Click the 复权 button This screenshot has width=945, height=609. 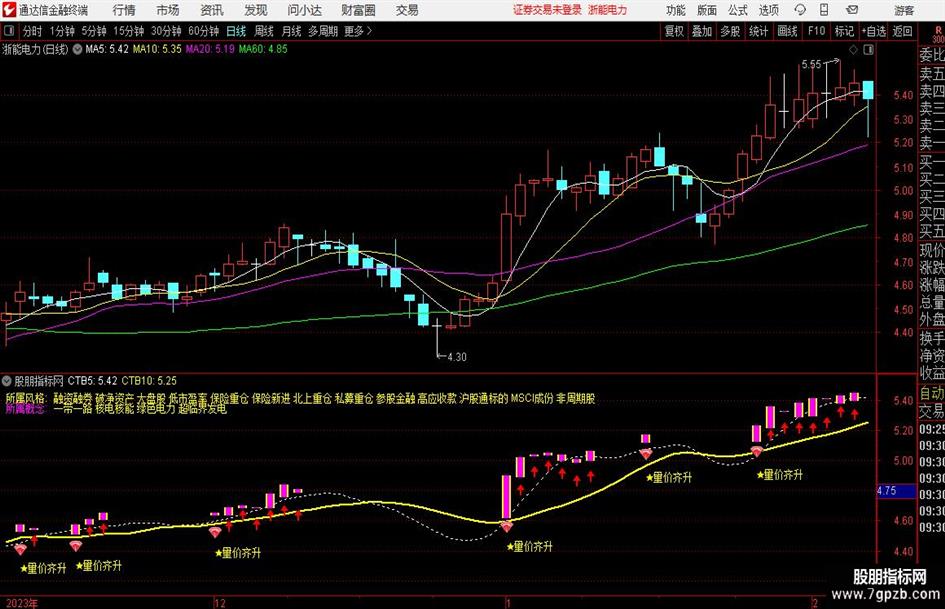pyautogui.click(x=674, y=31)
